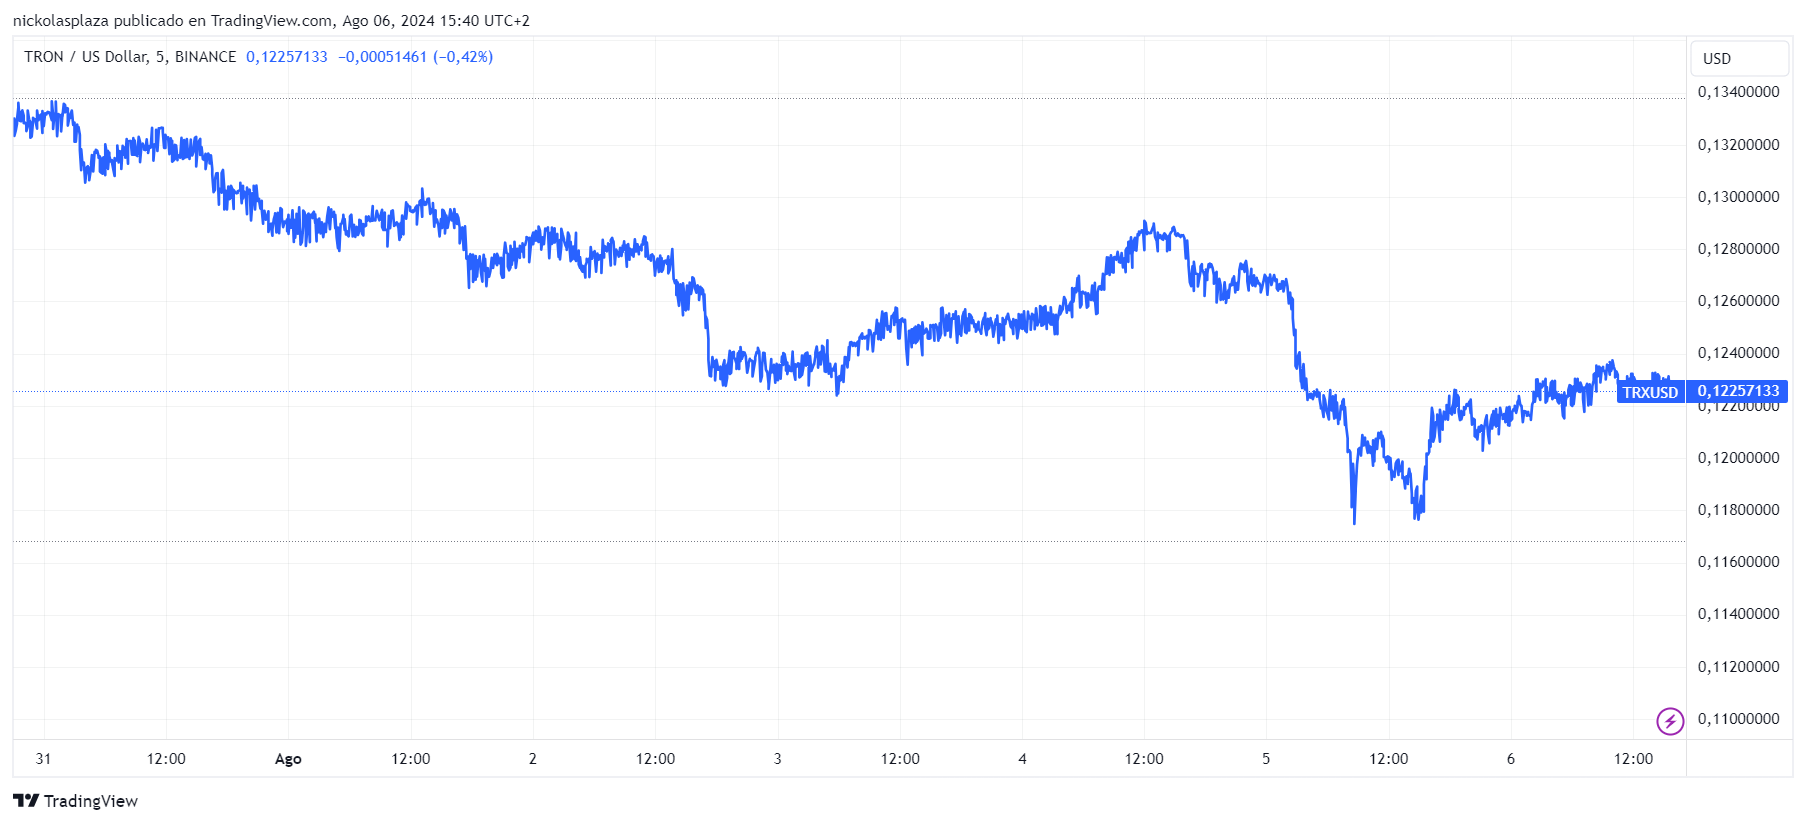
Task: Click the TradingView logo icon
Action: 26,801
